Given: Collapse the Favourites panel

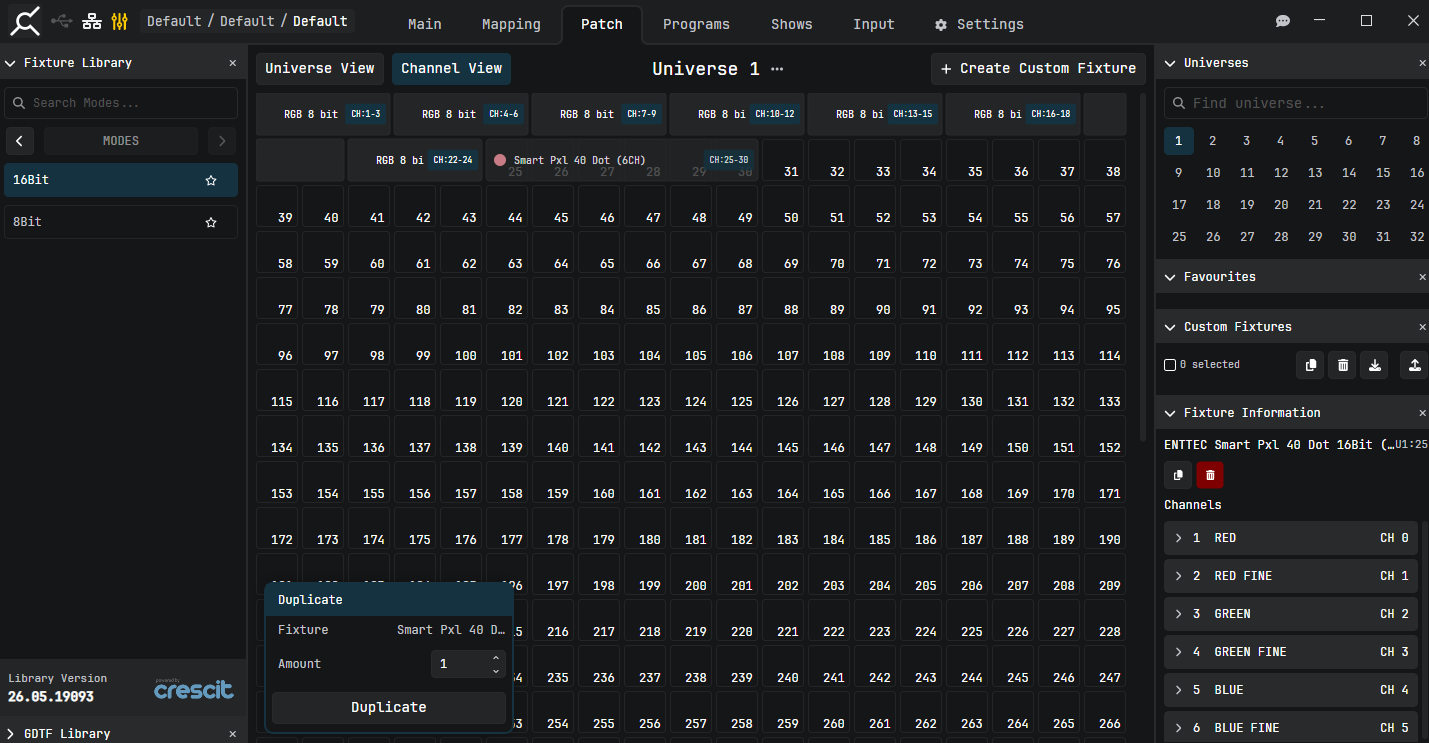Looking at the screenshot, I should [1171, 277].
